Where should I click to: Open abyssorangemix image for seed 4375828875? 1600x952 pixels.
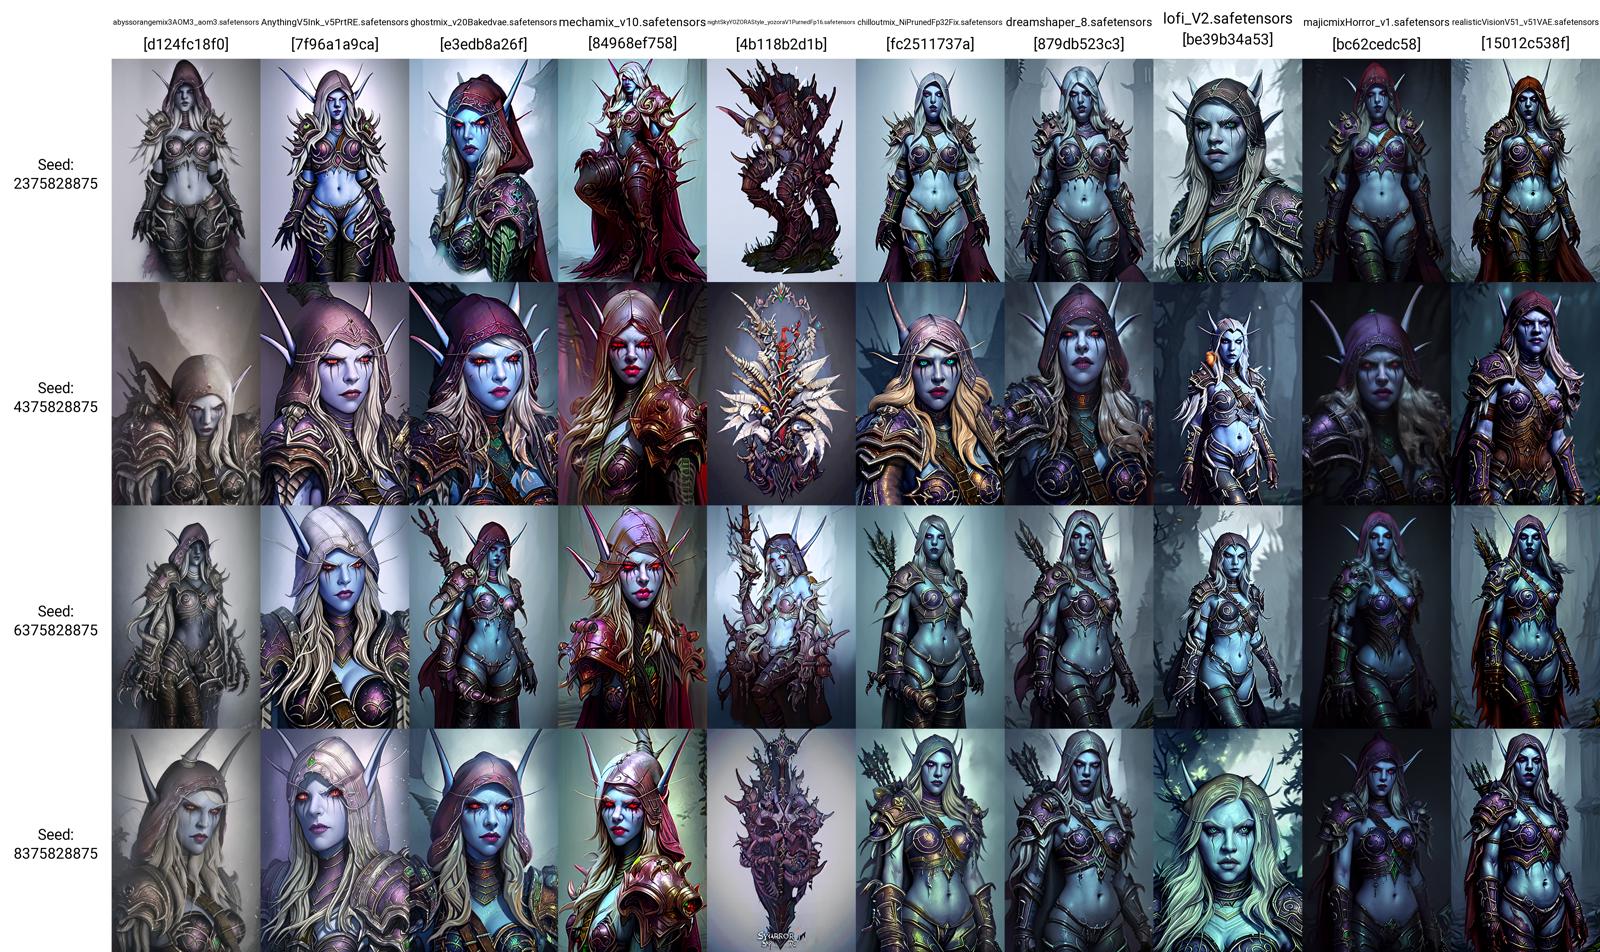[186, 393]
